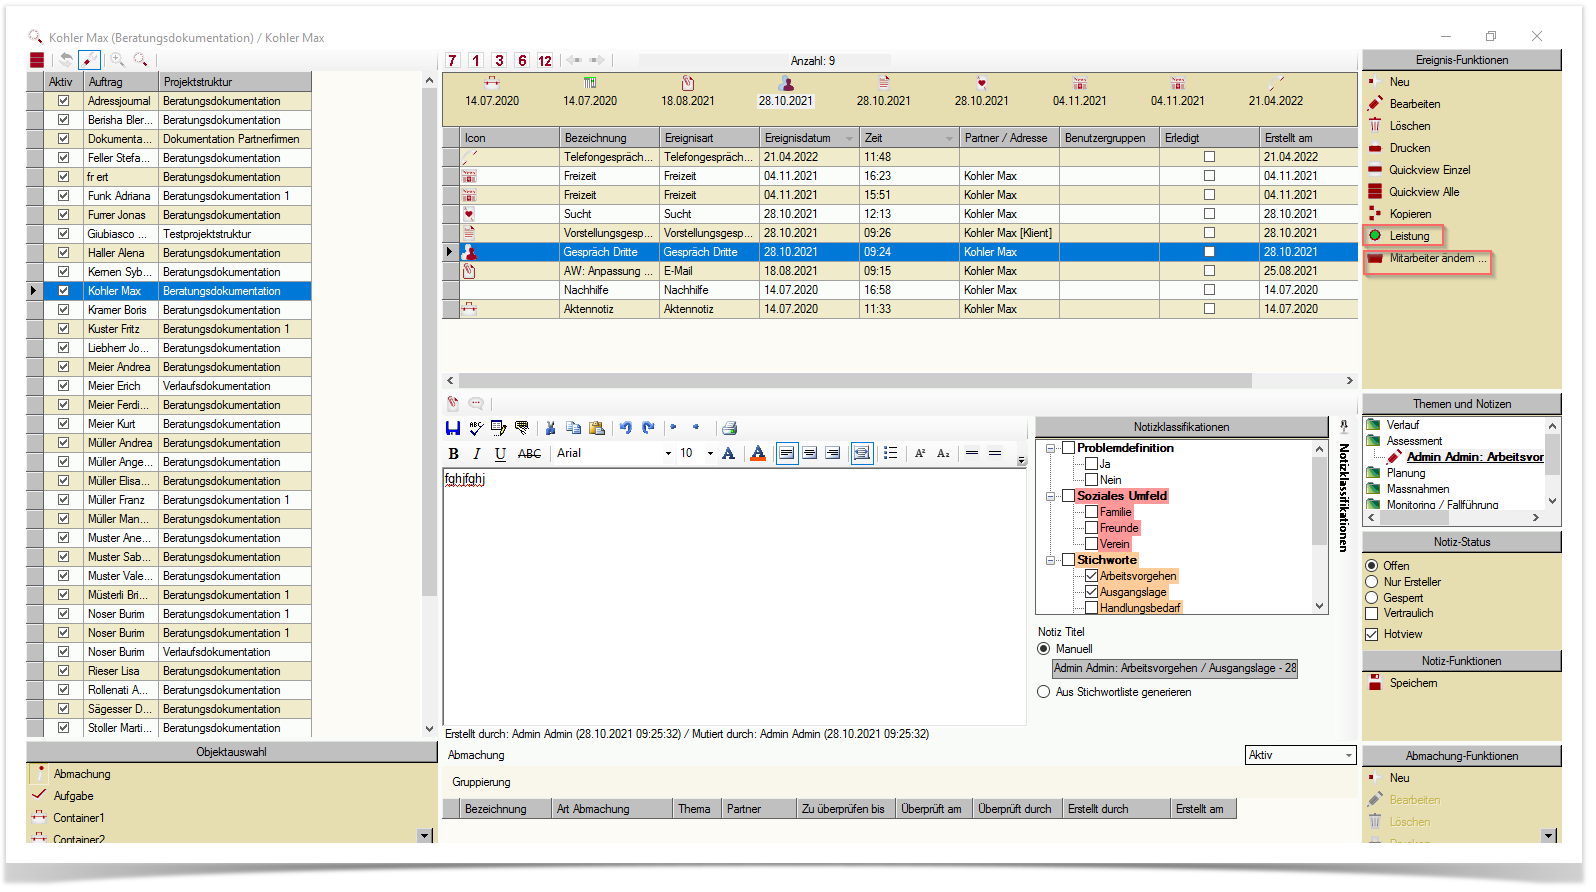
Task: Select the Offen note status
Action: click(1372, 566)
